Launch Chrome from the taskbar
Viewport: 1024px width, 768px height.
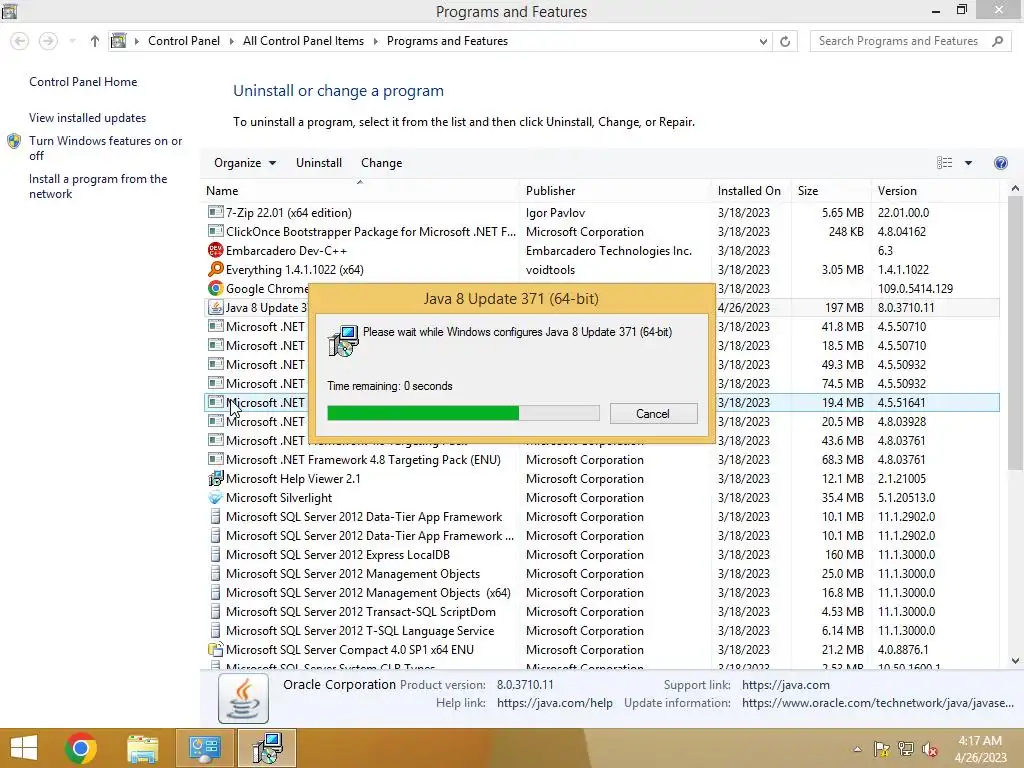[x=81, y=748]
